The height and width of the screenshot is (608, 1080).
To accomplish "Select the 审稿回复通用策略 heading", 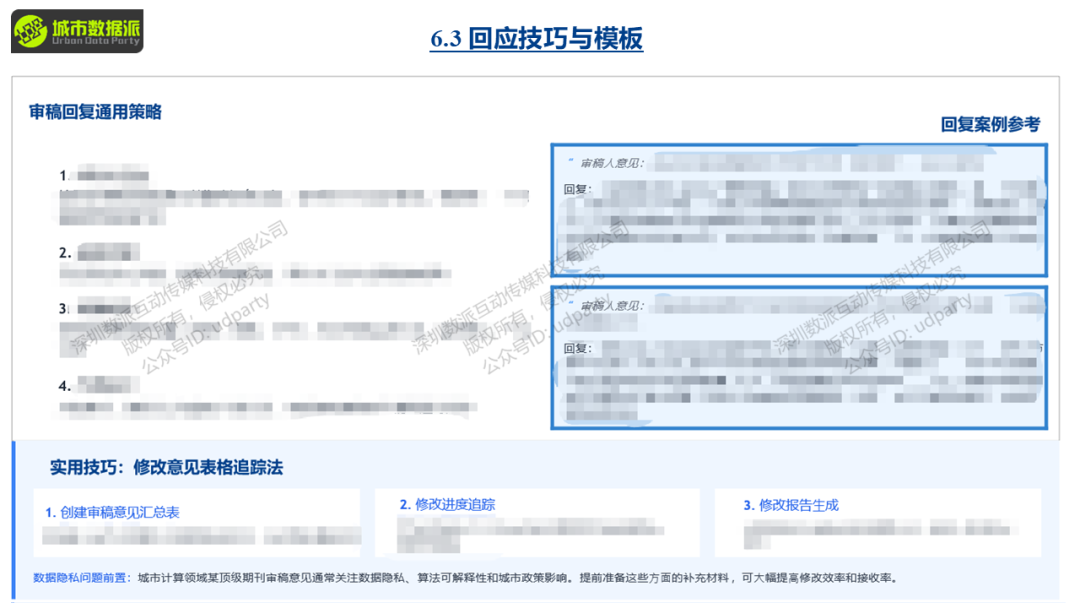I will (95, 112).
